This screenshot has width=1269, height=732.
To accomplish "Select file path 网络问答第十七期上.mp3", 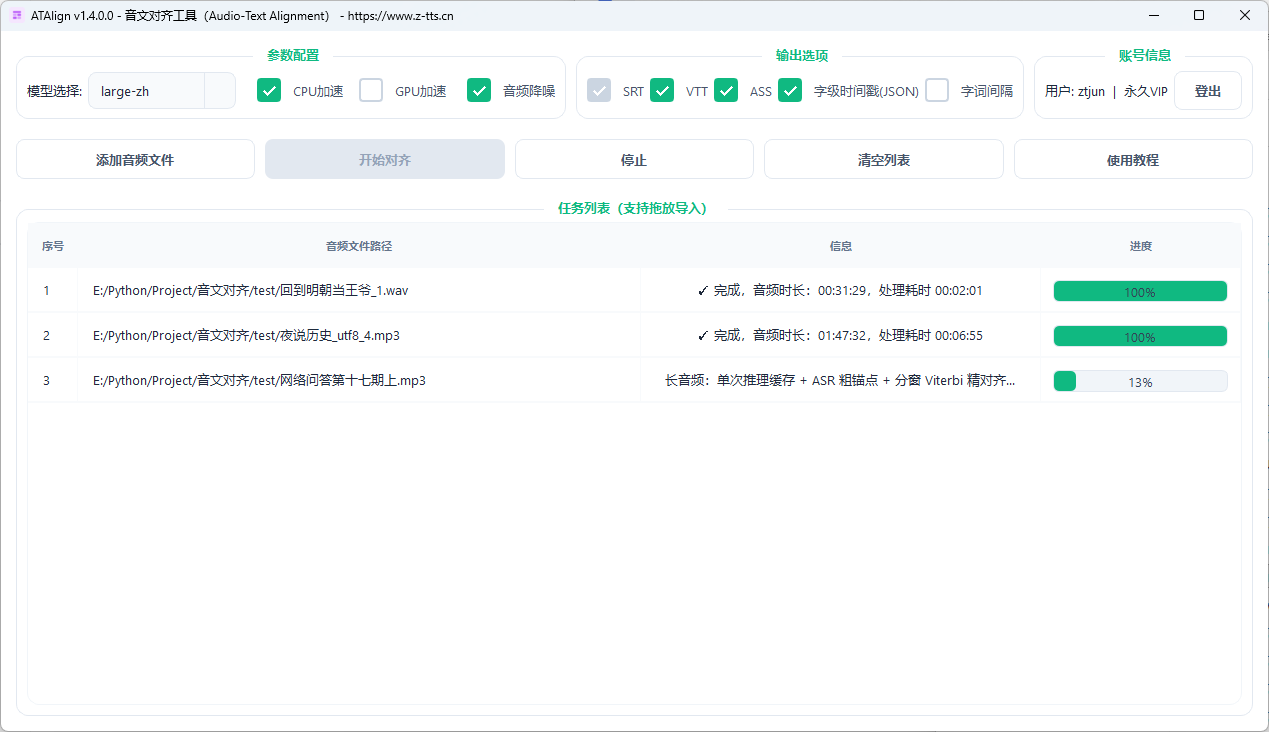I will click(259, 380).
